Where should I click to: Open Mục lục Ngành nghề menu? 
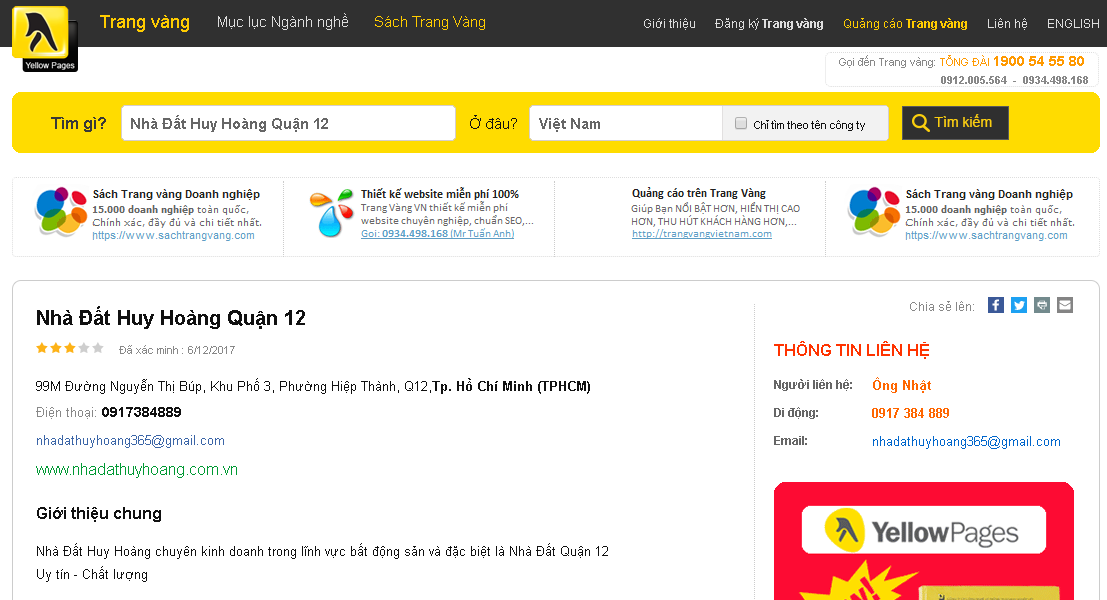tap(282, 23)
